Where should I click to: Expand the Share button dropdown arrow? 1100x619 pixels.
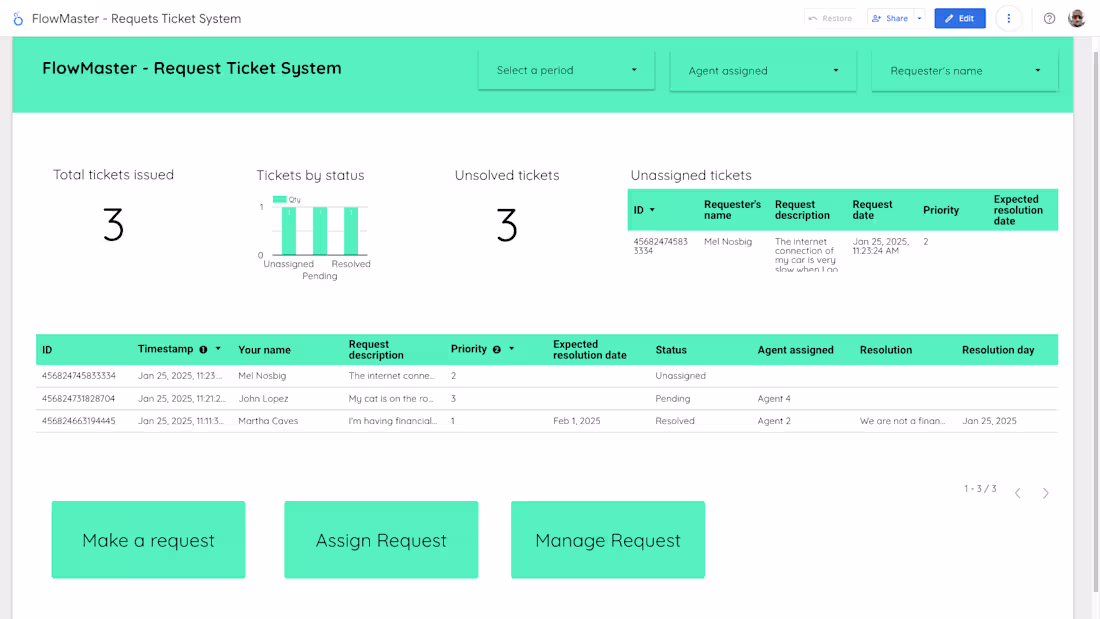[x=919, y=18]
